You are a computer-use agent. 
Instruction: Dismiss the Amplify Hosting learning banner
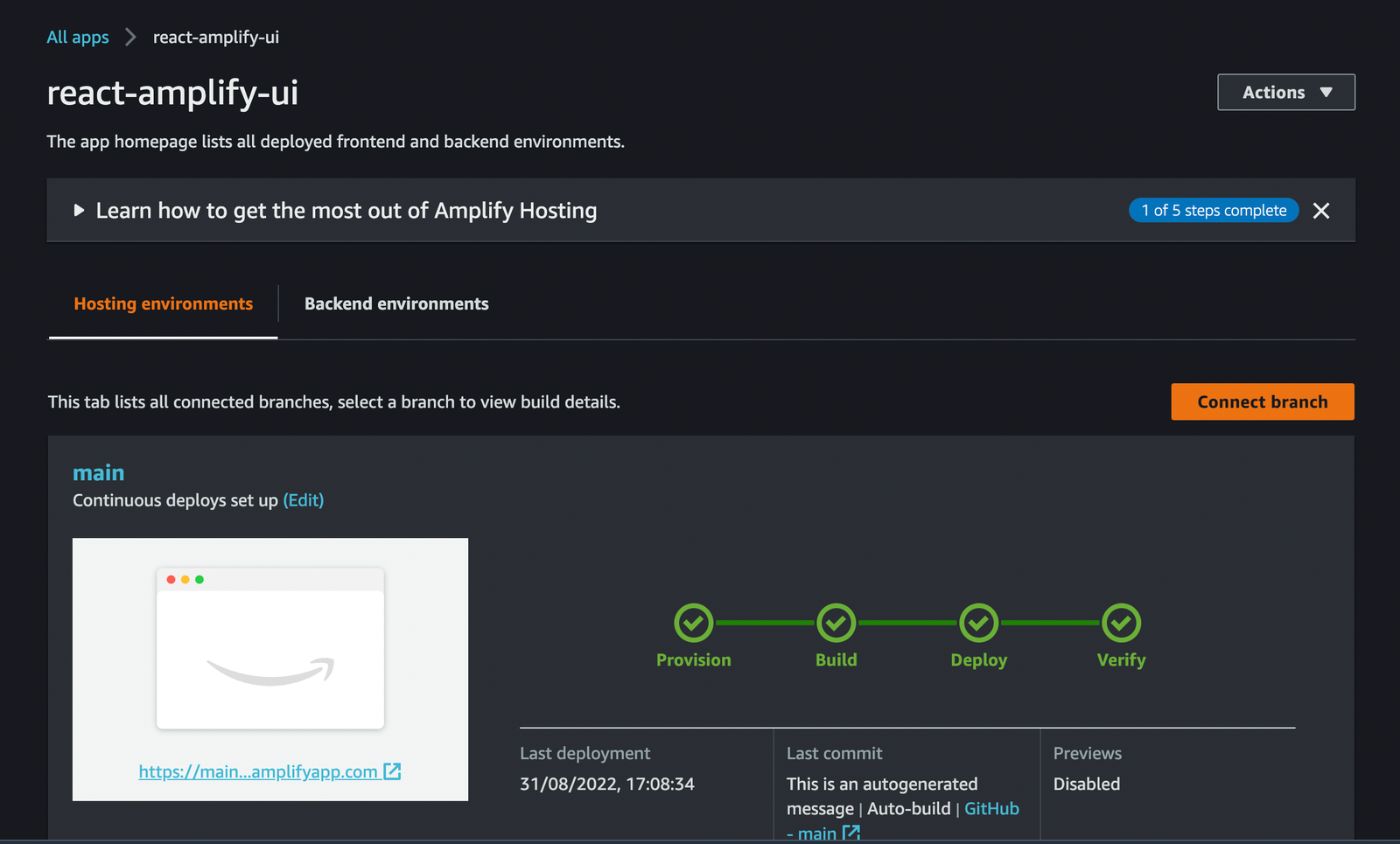(1321, 210)
